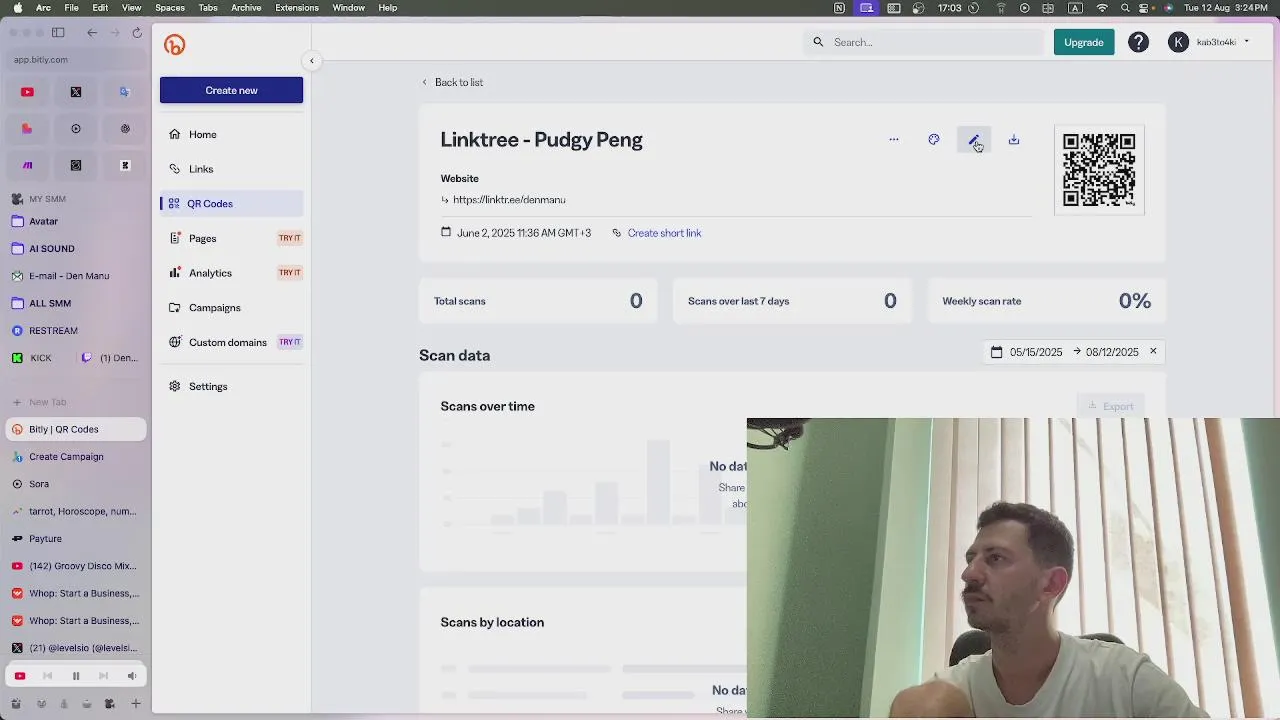
Task: Open the RESTREAM pinned tab
Action: [76, 330]
